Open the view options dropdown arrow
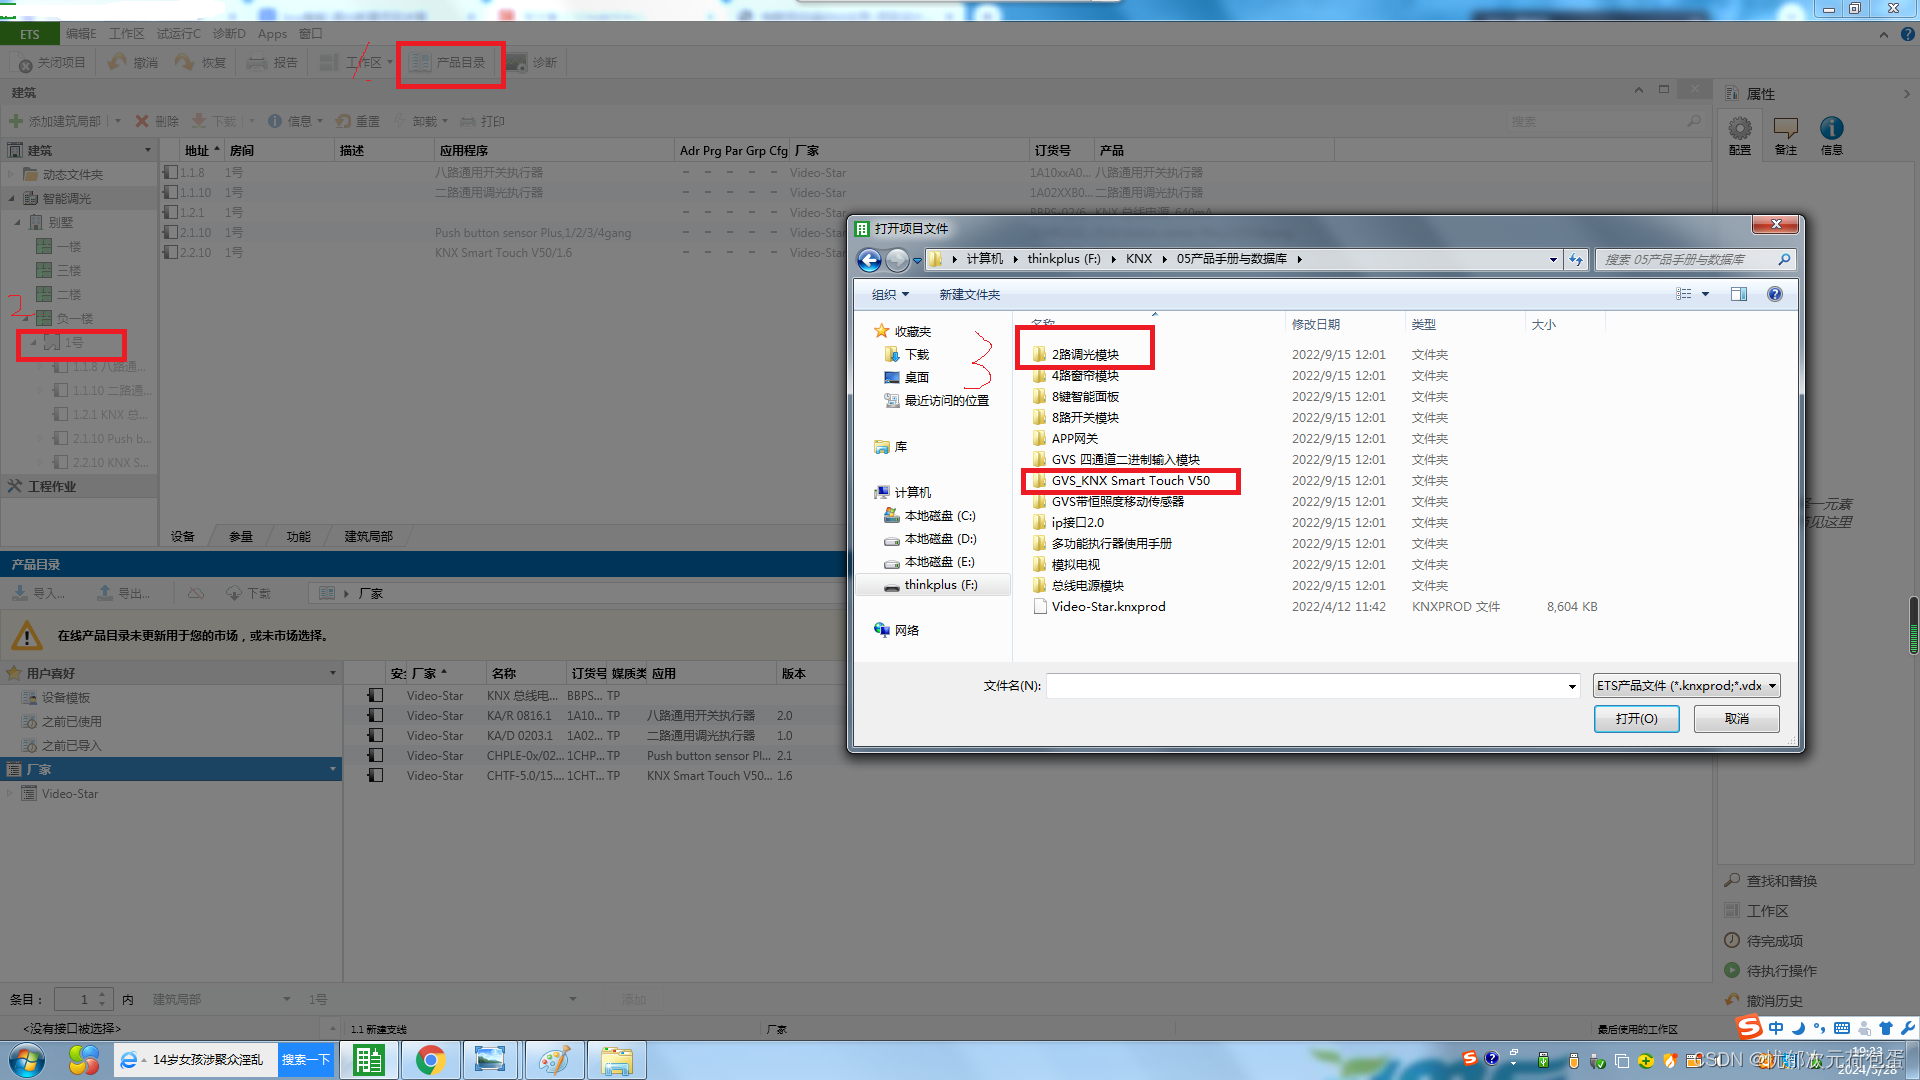Screen dimensions: 1920x1080 click(1706, 294)
